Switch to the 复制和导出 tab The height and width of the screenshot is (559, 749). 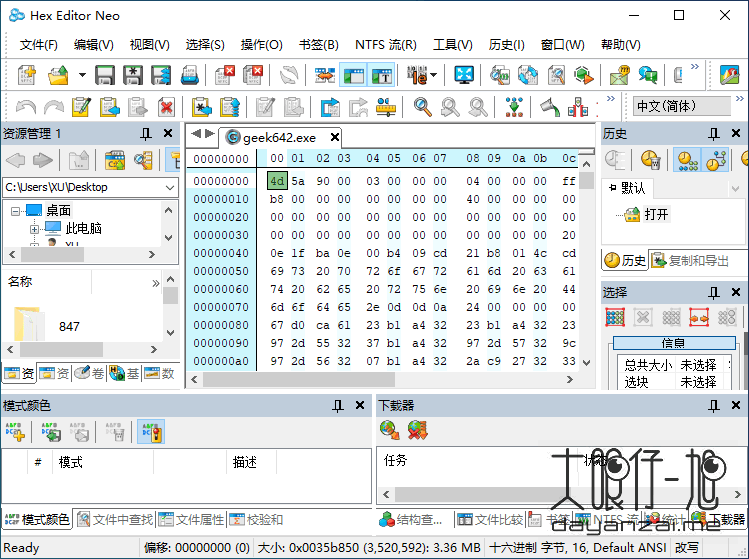[x=690, y=260]
